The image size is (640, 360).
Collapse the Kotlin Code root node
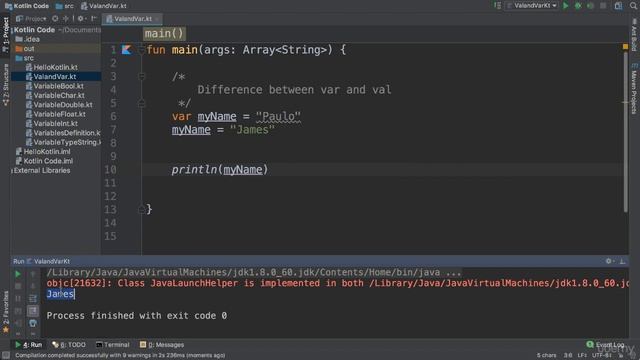pyautogui.click(x=34, y=30)
